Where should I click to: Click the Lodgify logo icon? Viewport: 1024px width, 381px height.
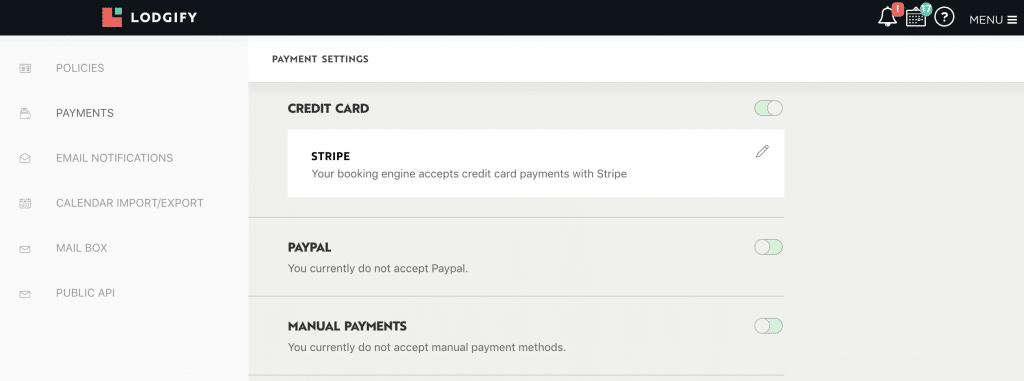(112, 18)
